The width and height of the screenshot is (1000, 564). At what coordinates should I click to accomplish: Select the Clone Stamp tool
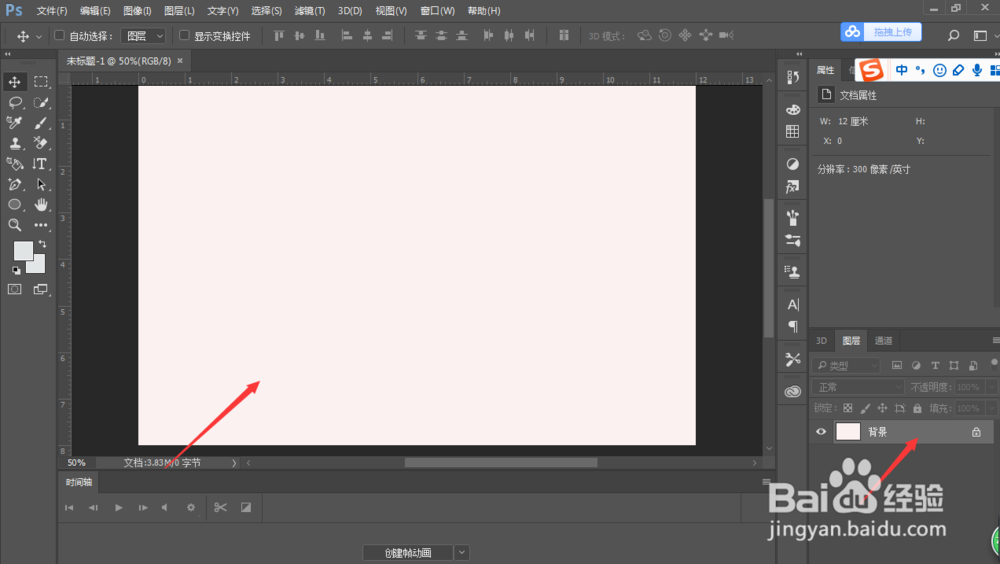click(x=15, y=143)
